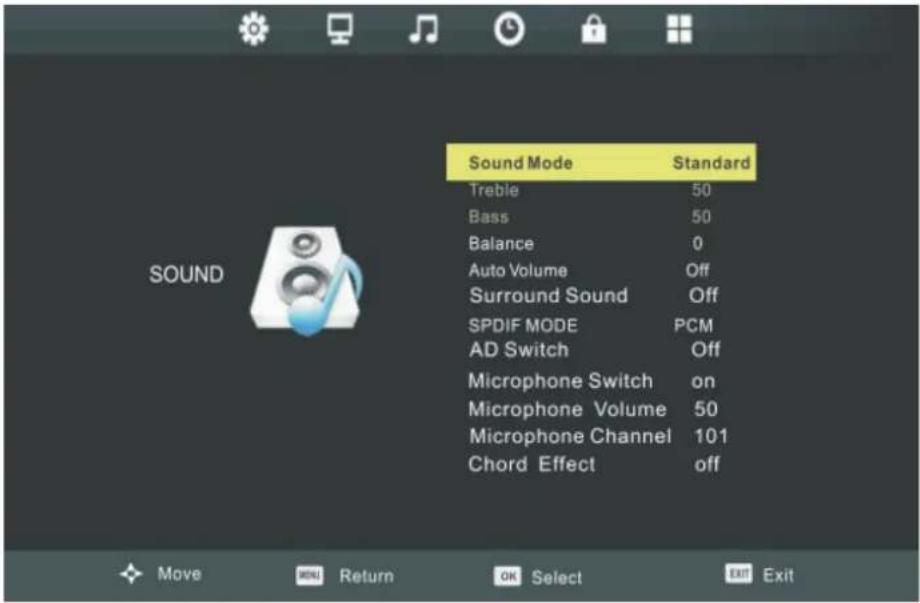Open the music note sound tab icon

[424, 29]
